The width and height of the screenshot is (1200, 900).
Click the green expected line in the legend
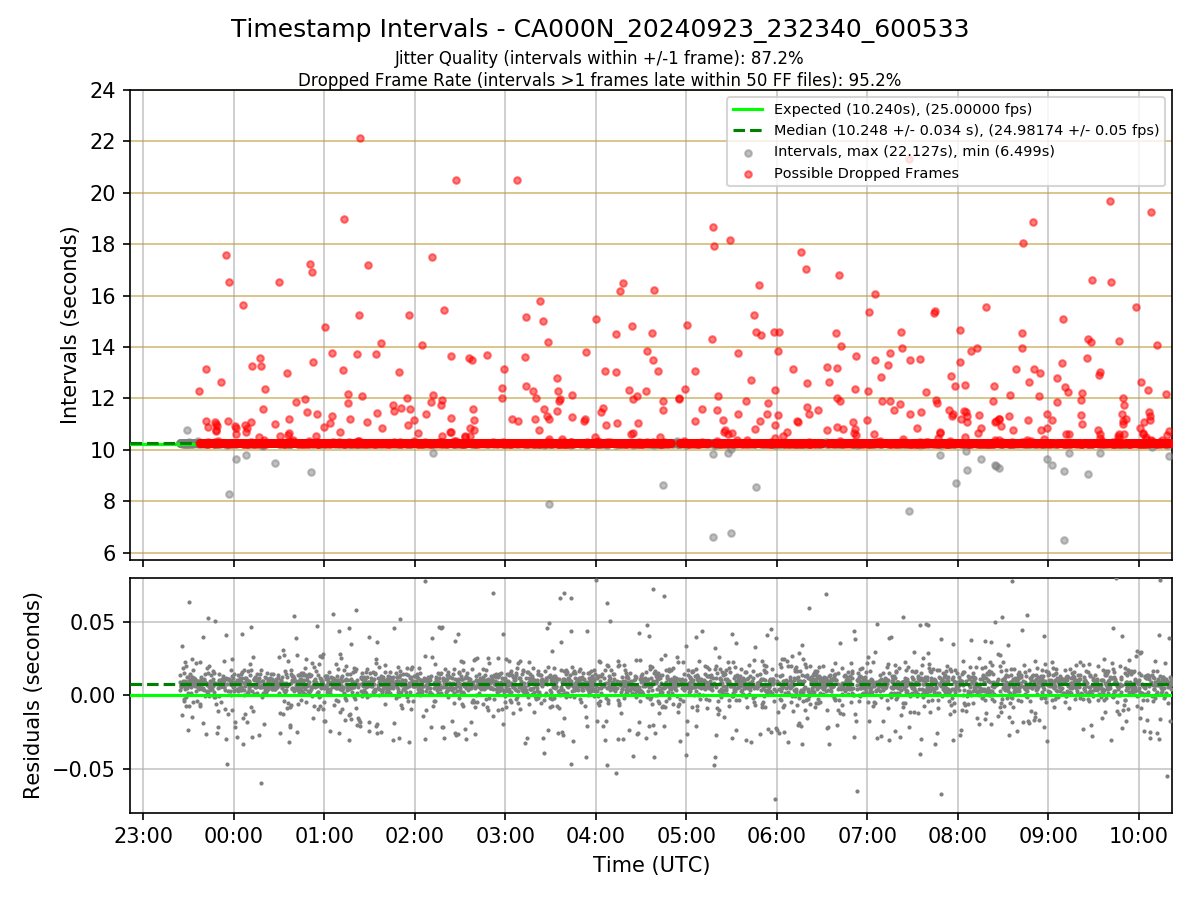748,109
